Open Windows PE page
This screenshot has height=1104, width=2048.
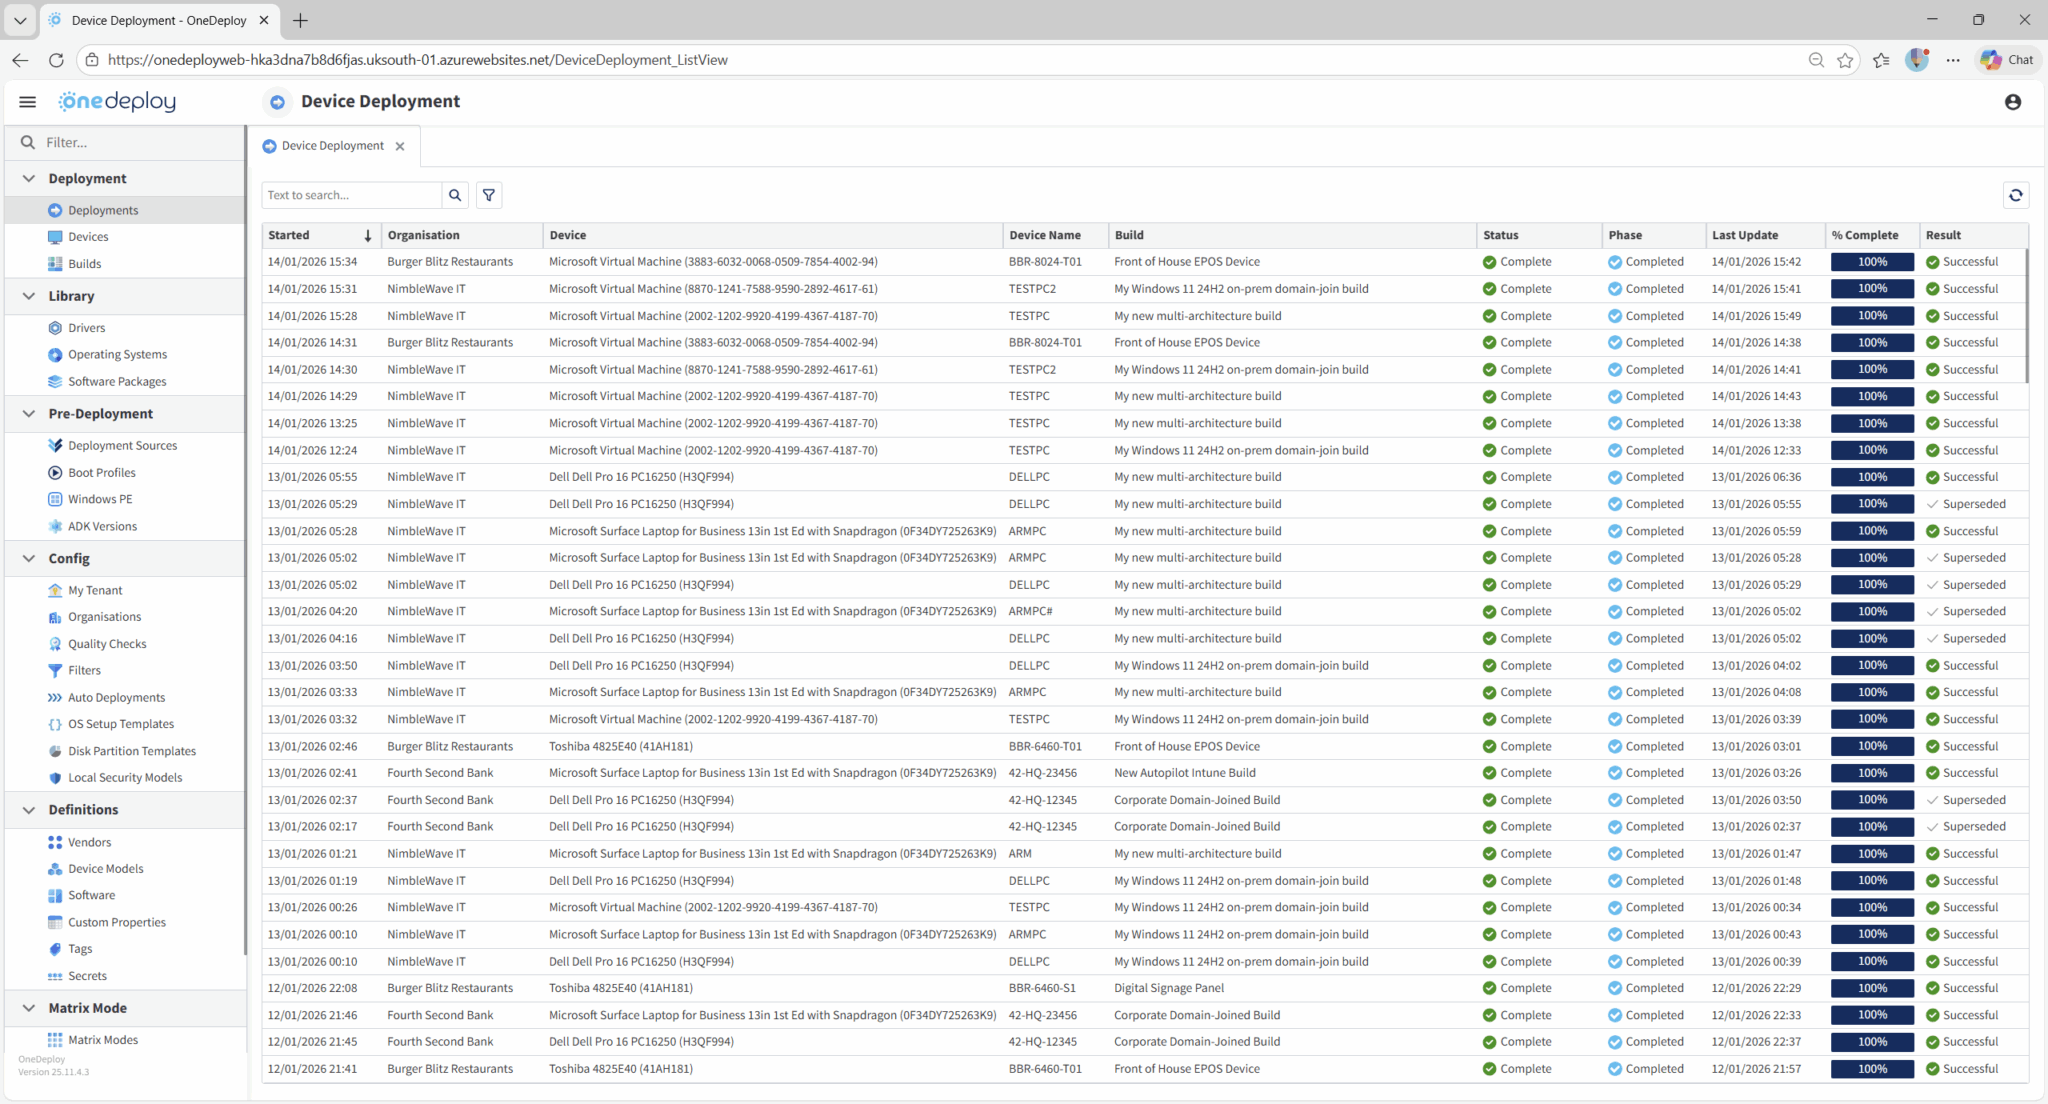point(100,499)
